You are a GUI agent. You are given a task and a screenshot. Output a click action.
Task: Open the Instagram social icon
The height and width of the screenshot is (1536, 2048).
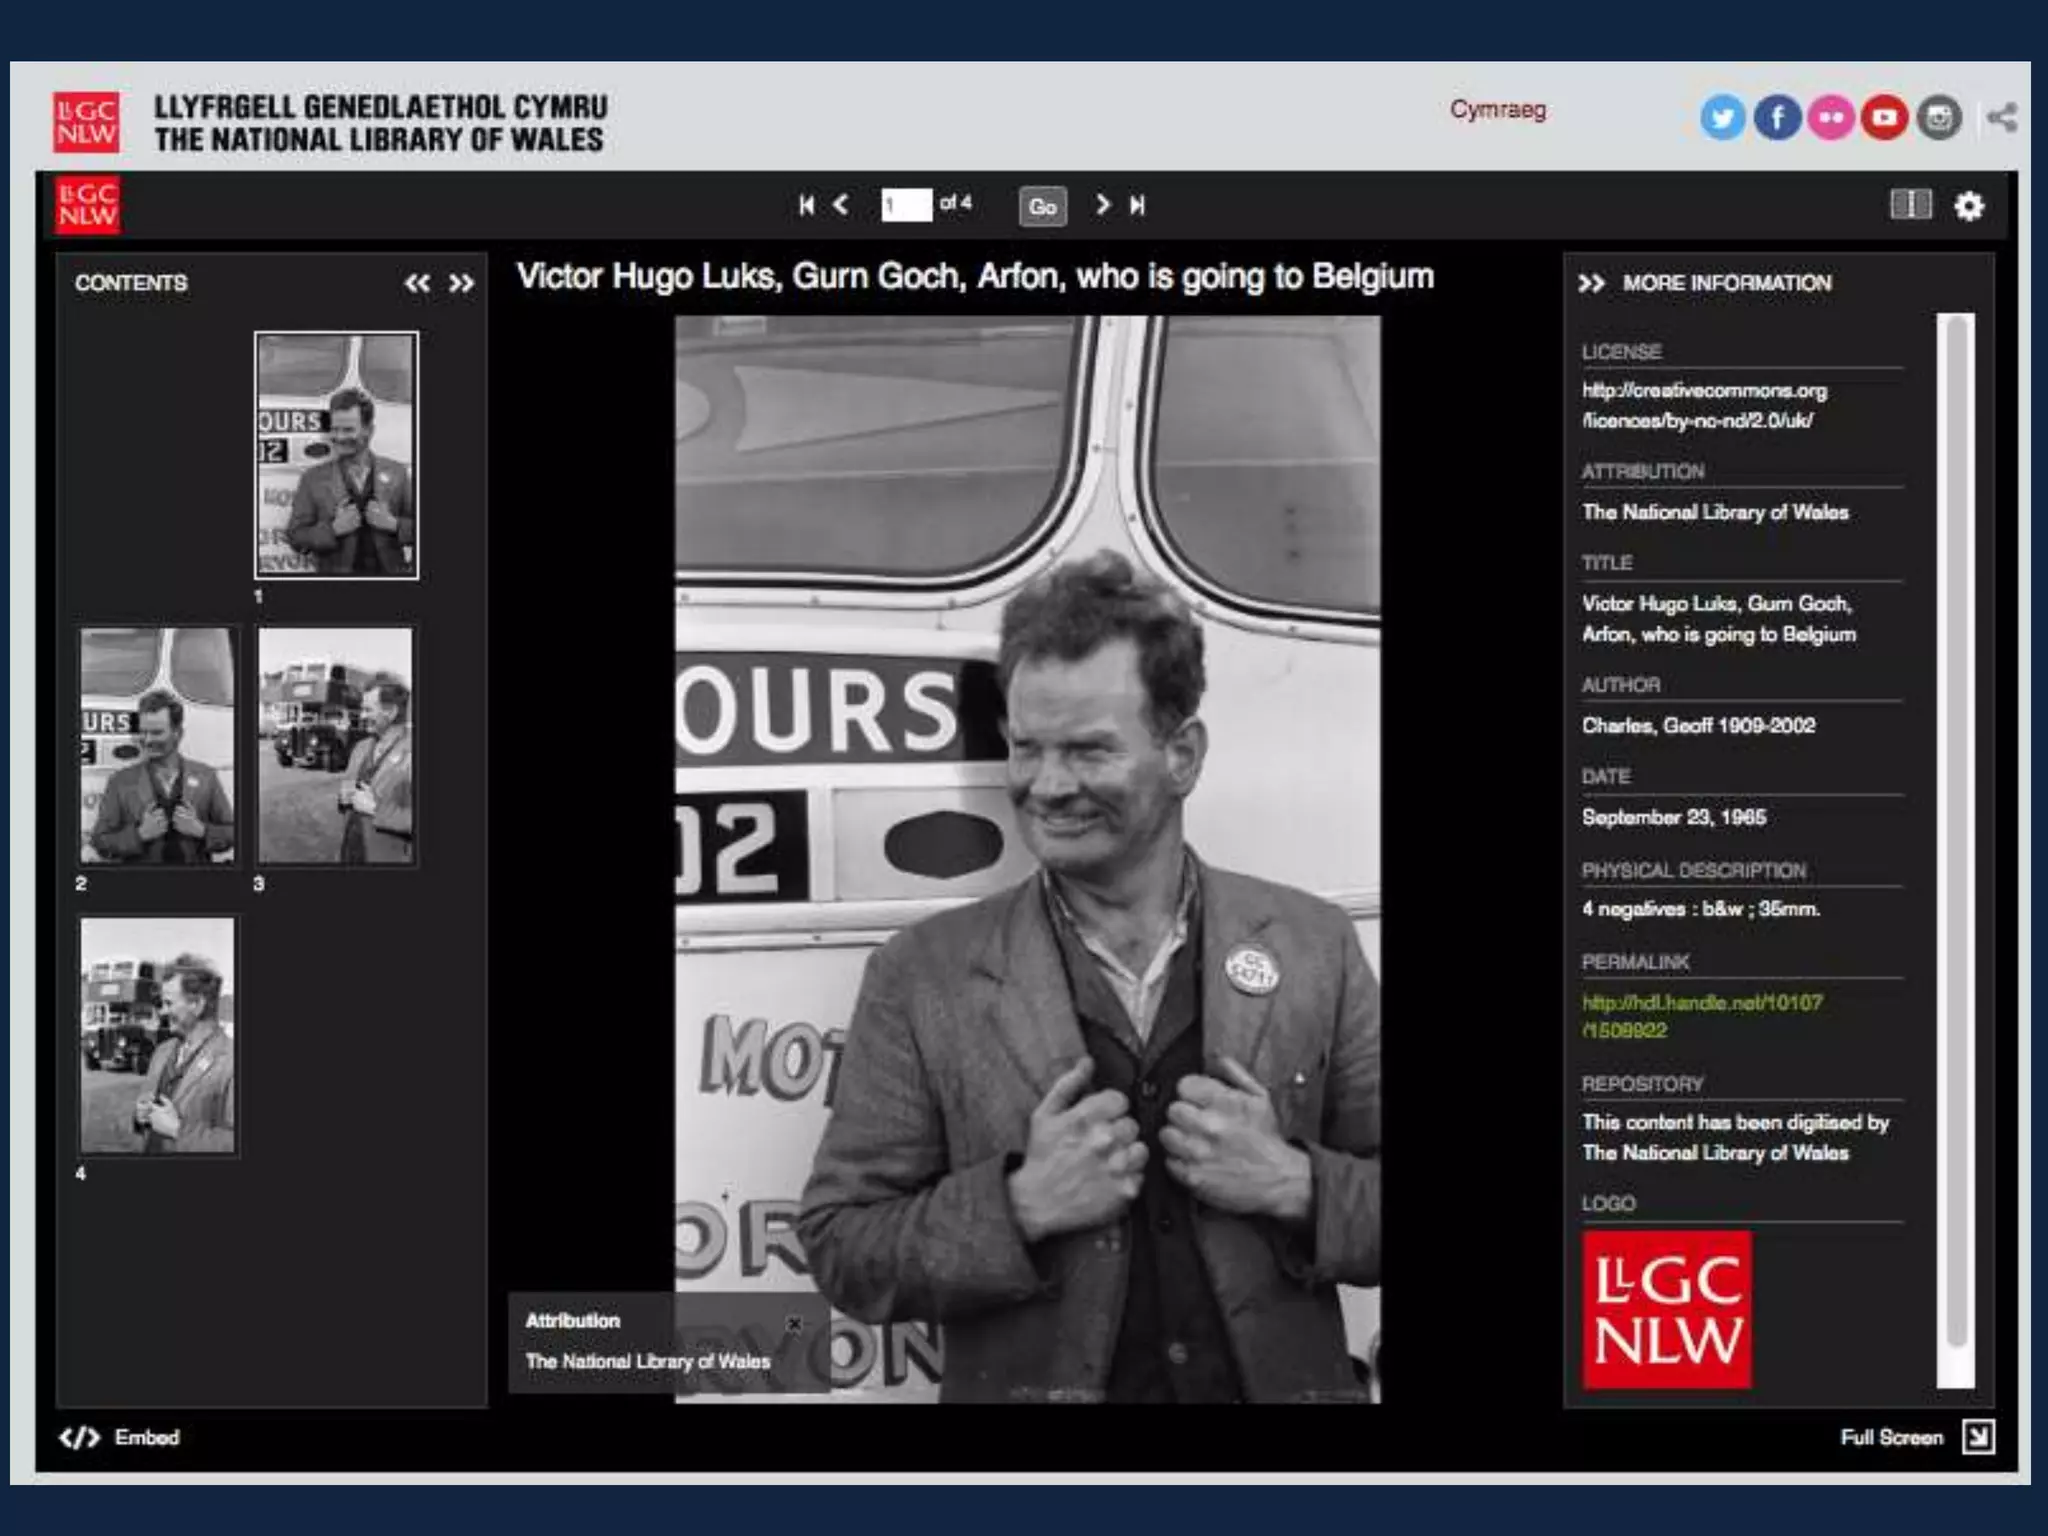pos(1939,118)
